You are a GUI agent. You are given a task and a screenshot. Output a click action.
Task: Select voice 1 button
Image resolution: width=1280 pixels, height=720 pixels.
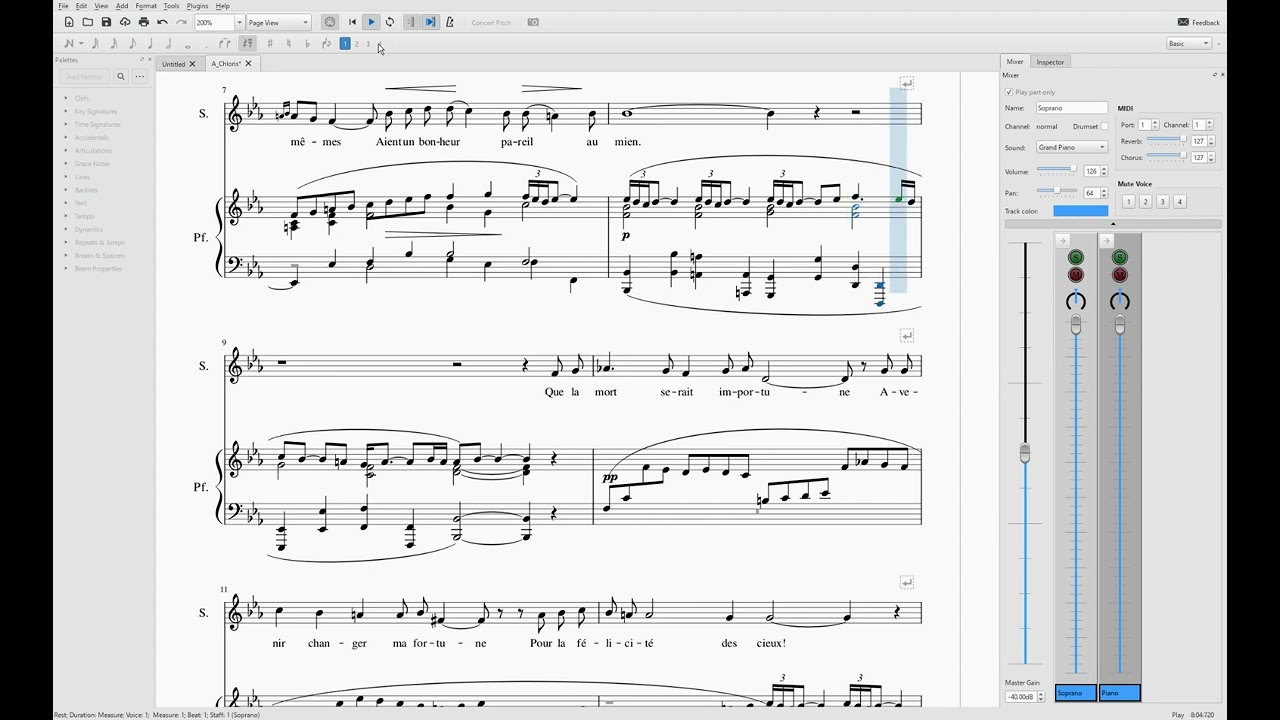click(345, 43)
